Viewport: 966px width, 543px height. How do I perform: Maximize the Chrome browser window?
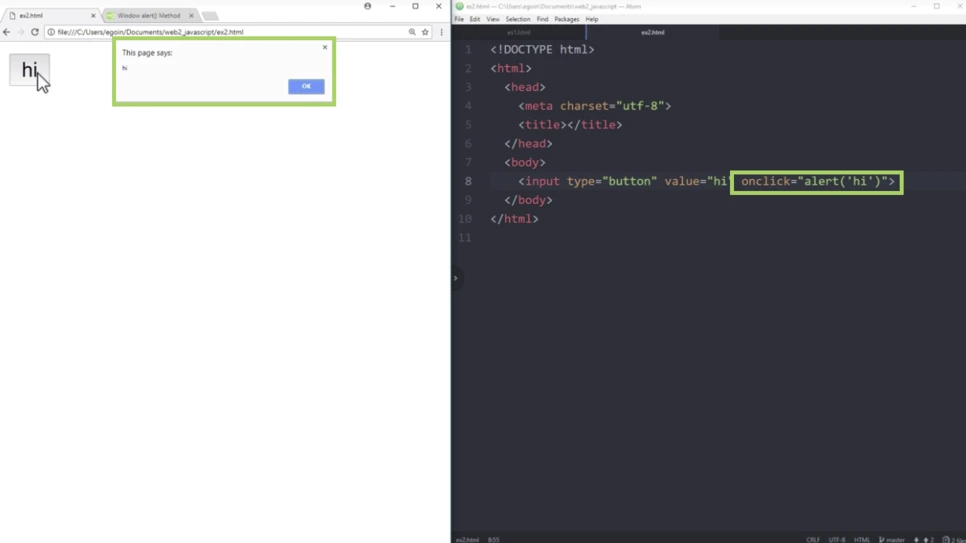[x=415, y=6]
